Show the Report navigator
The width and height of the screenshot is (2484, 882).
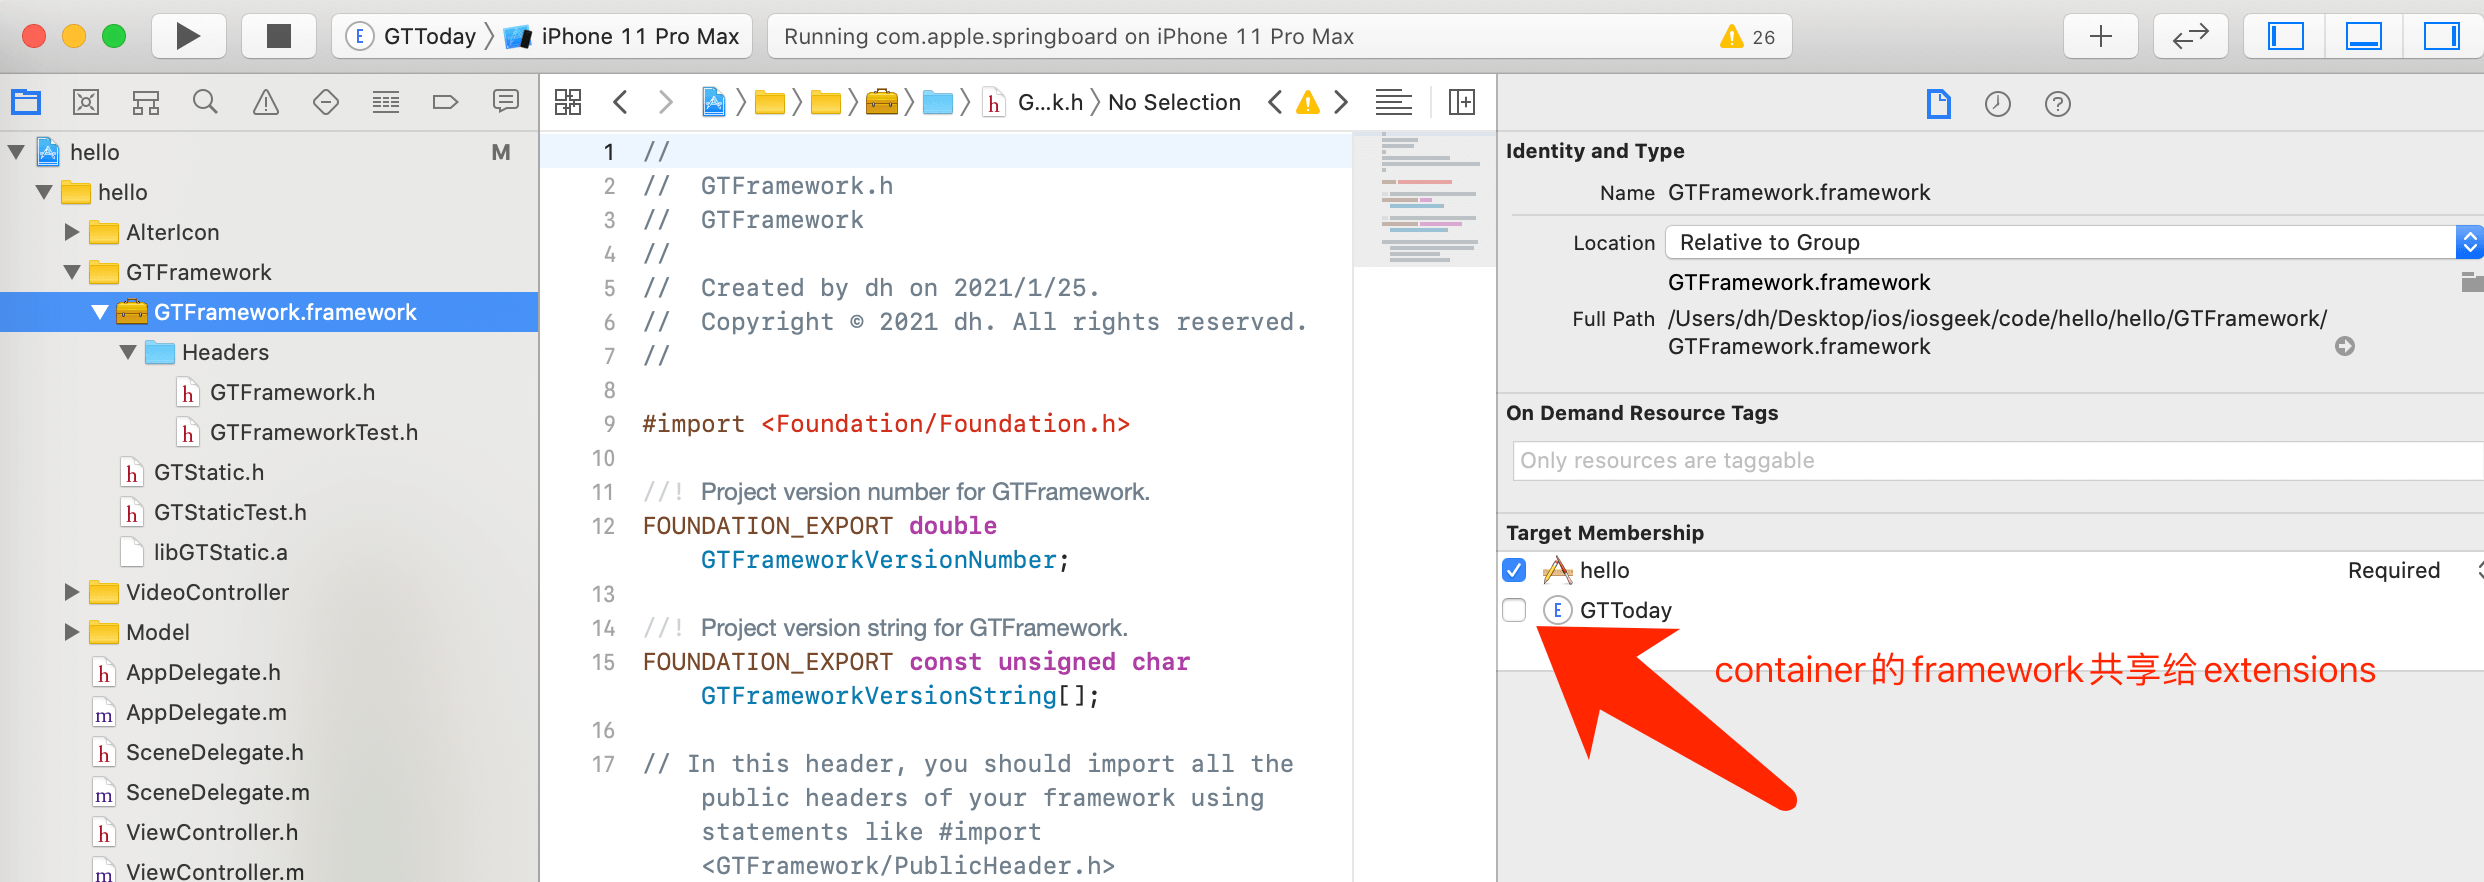pos(506,102)
